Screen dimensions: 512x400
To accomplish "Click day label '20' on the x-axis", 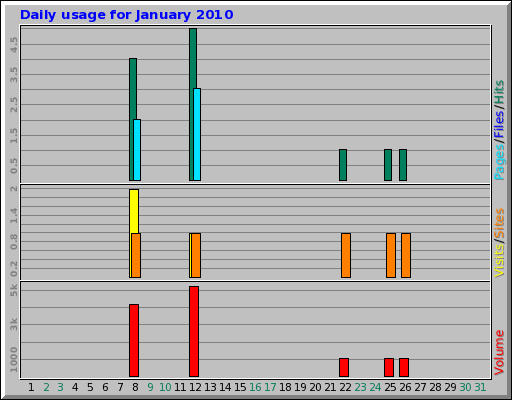I will tap(315, 387).
